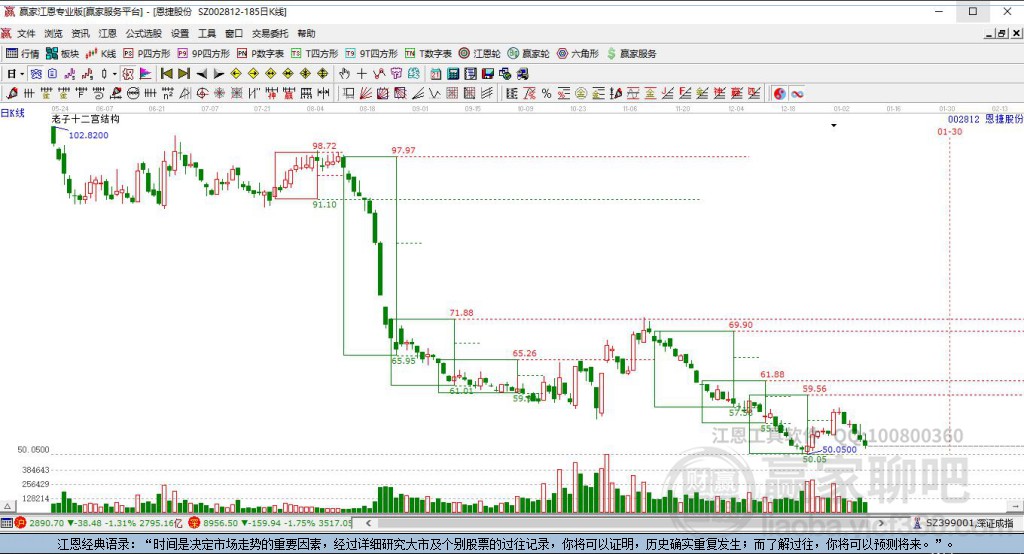Screen dimensions: 1024x554
Task: Jump to last candle with skip-forward icon
Action: tap(184, 74)
